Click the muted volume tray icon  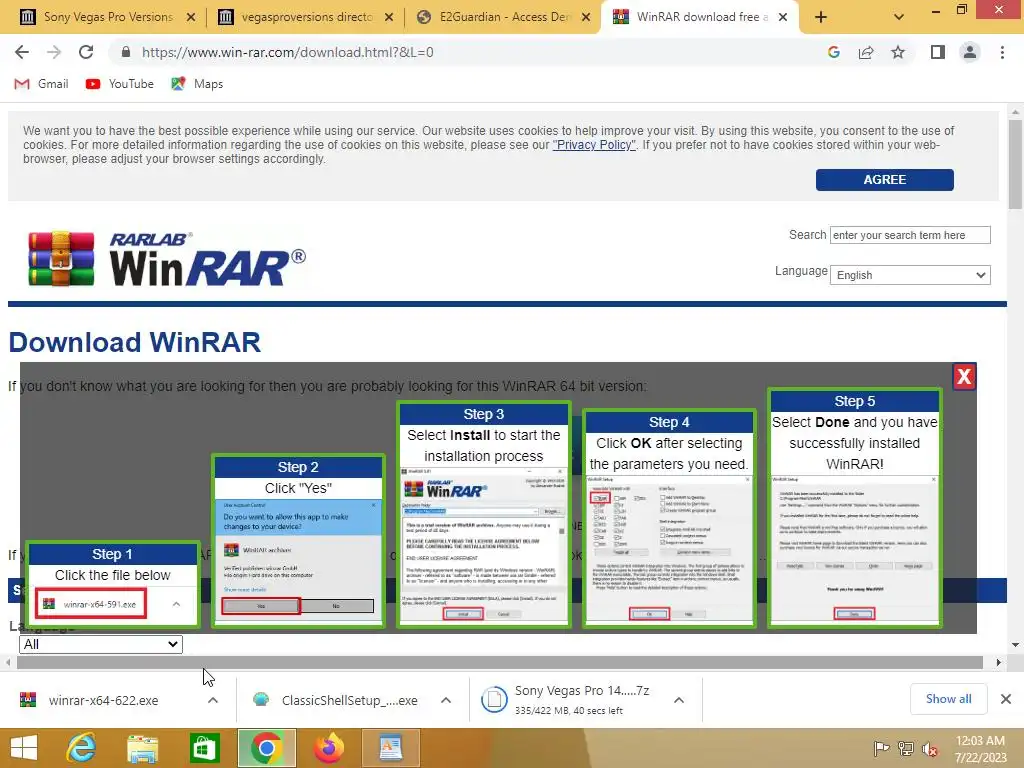point(930,748)
